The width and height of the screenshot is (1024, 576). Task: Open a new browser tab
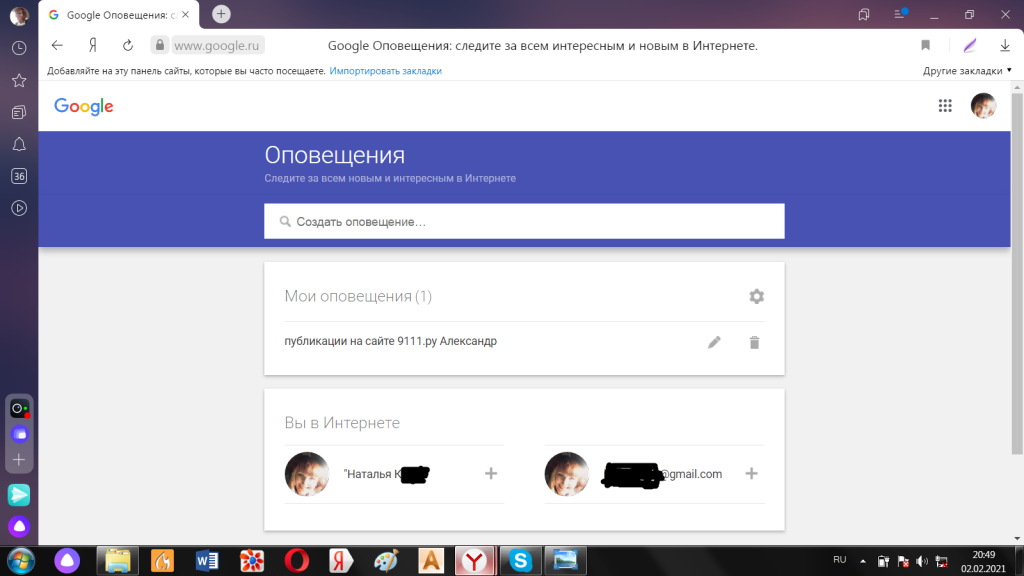(221, 14)
